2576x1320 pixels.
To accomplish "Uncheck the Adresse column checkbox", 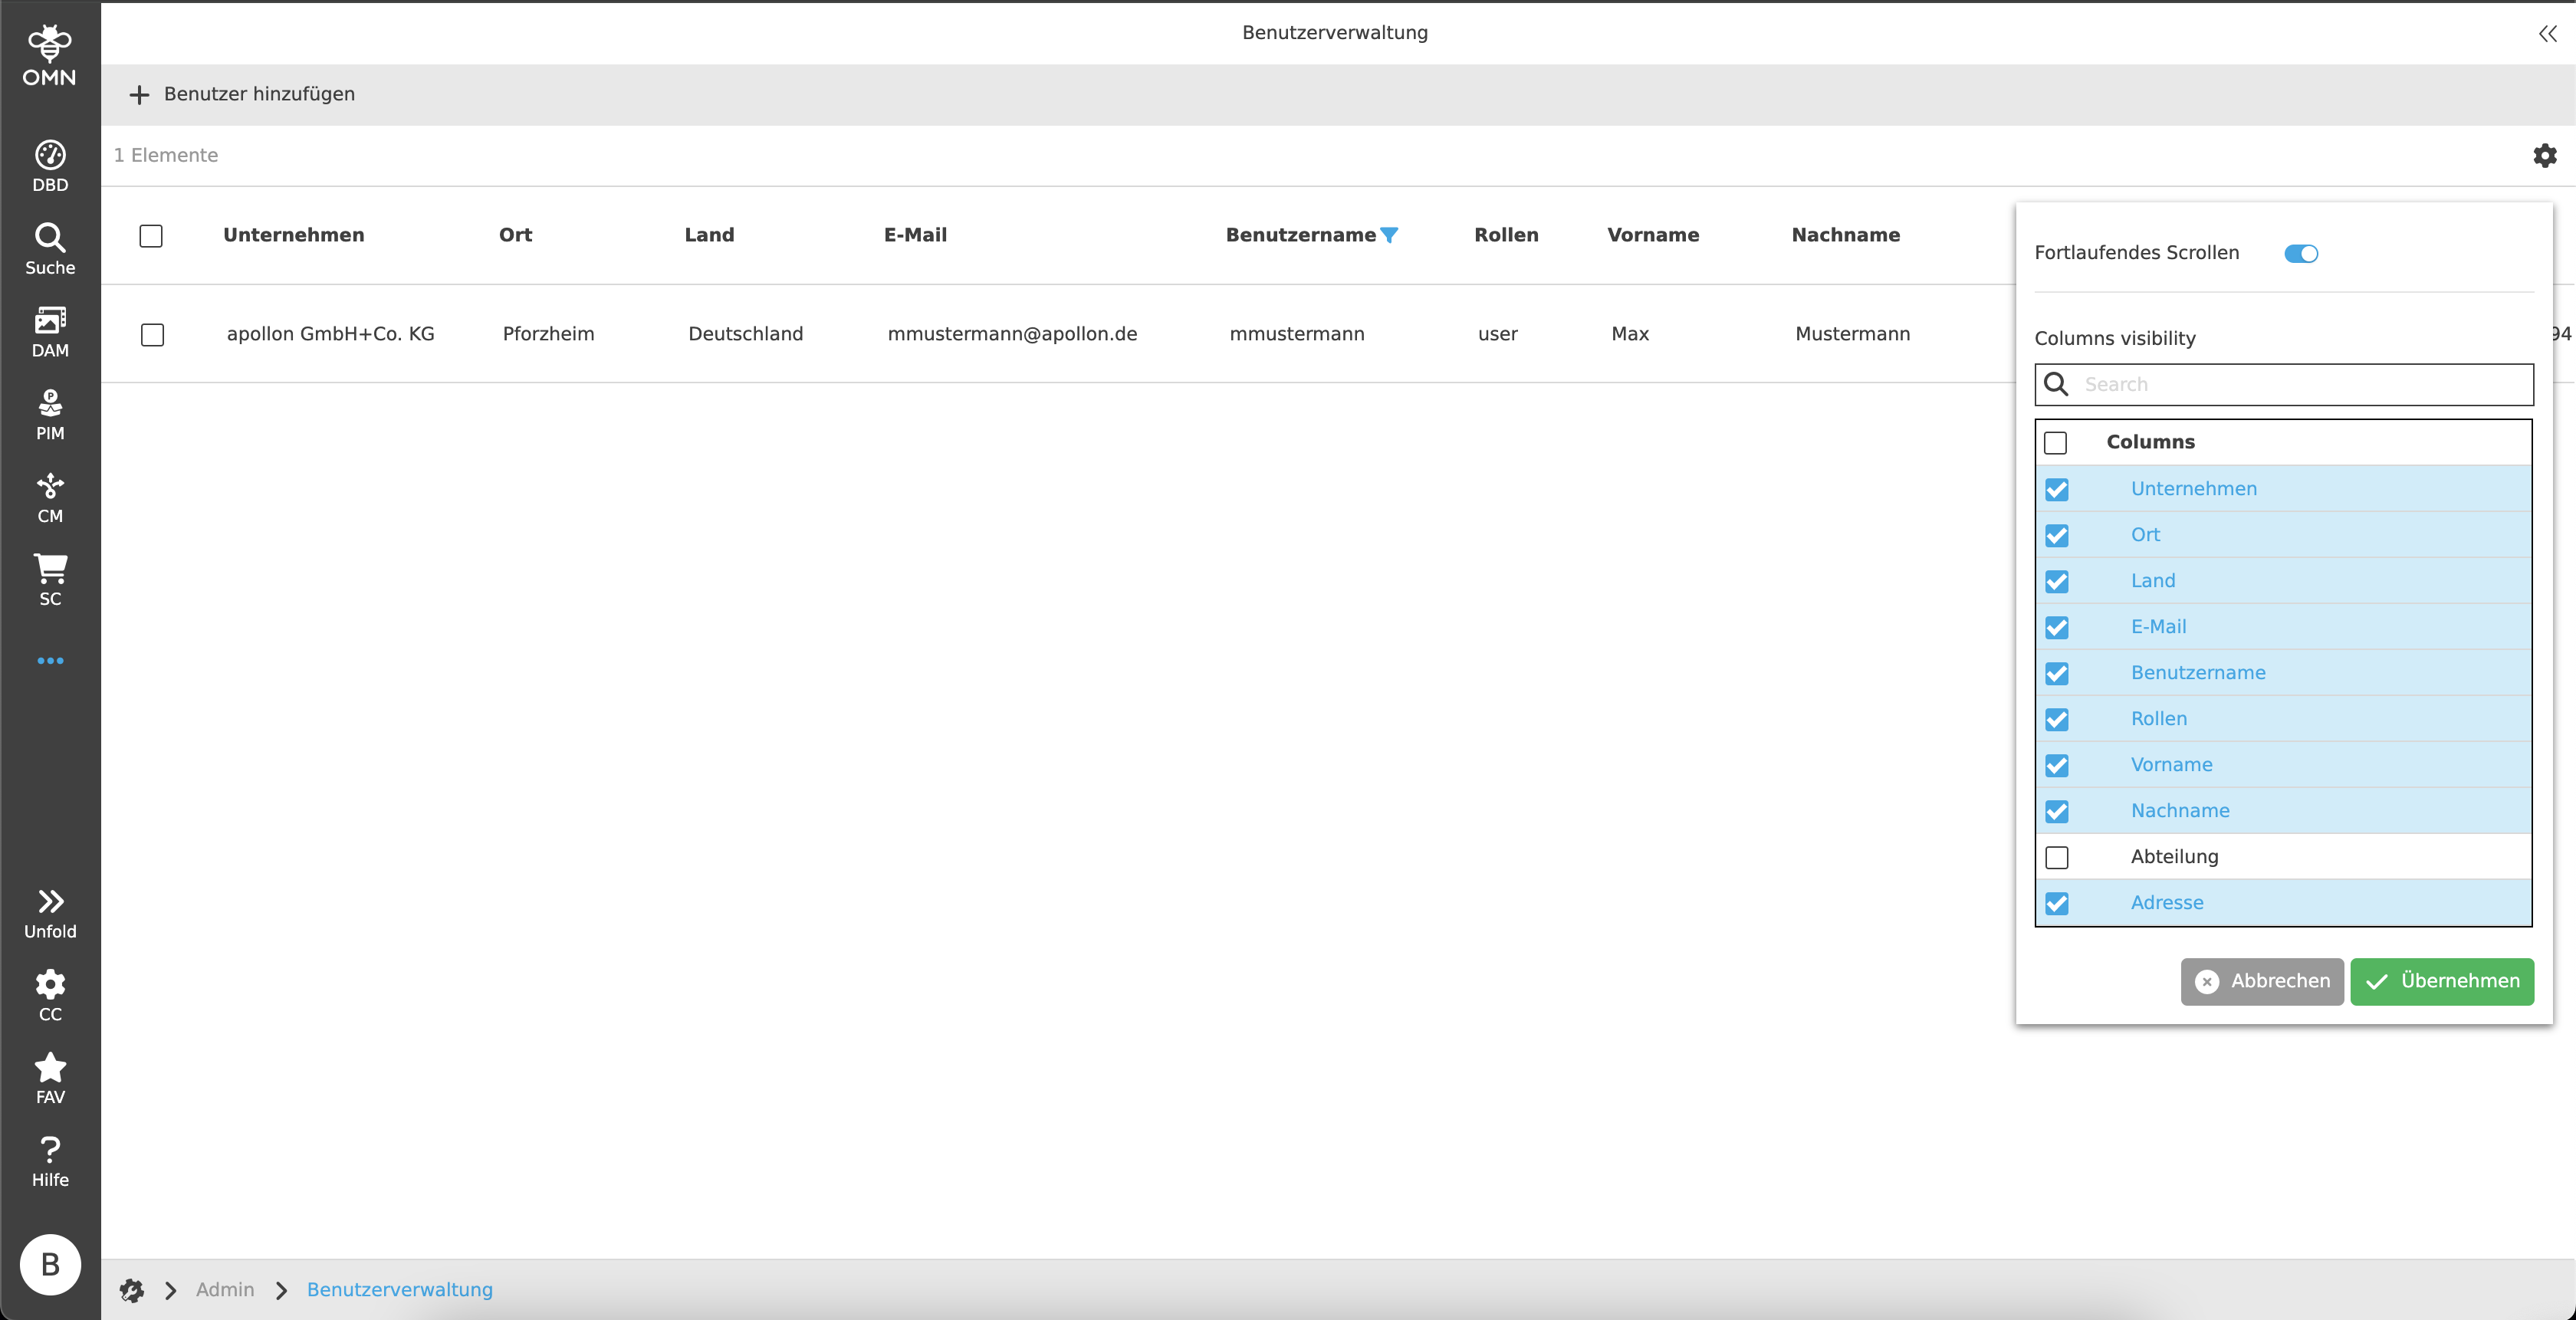I will [2056, 903].
